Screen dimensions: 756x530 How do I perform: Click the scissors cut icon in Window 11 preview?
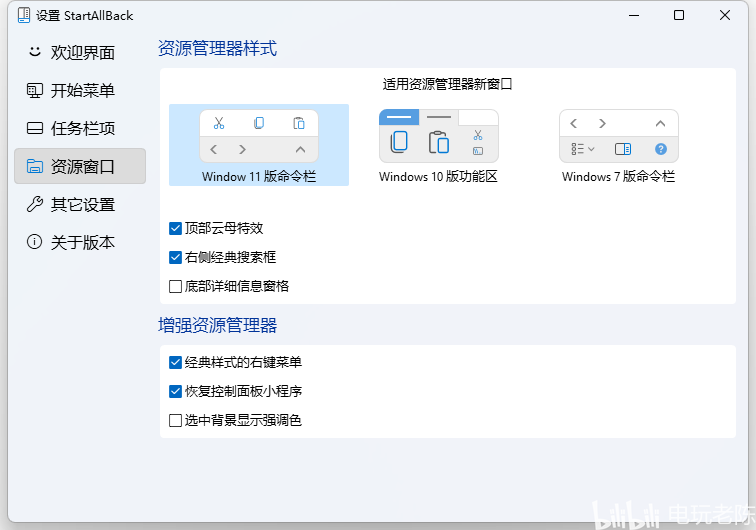(219, 123)
